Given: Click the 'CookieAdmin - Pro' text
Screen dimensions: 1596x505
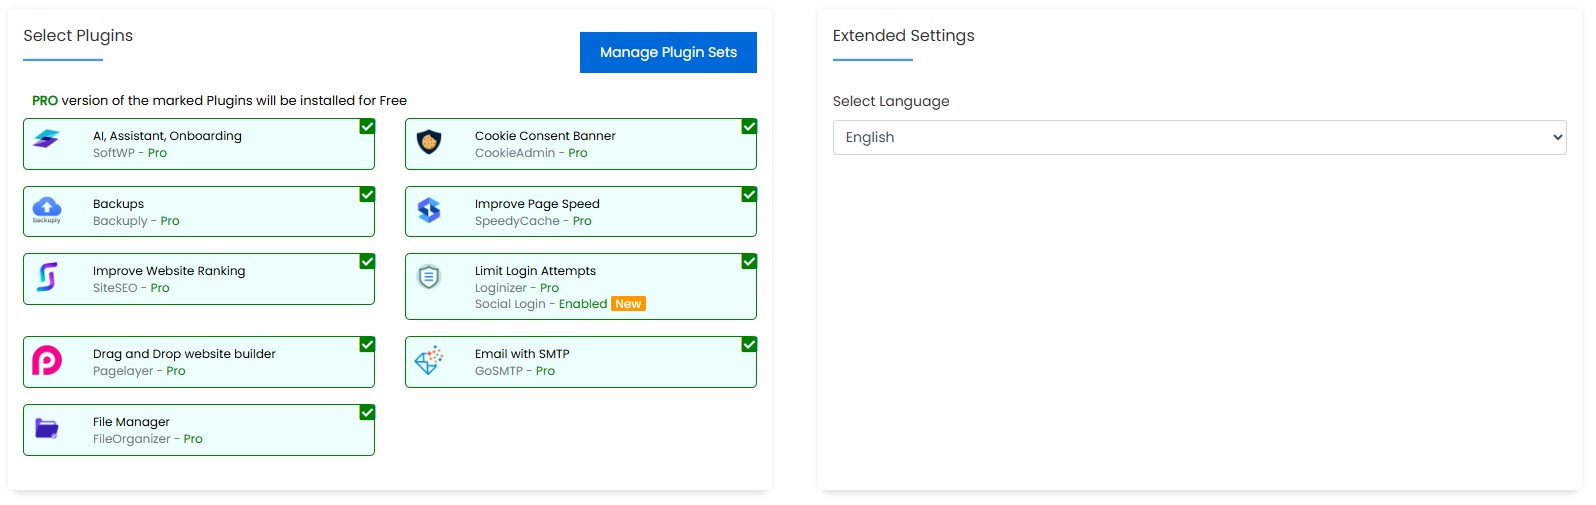Looking at the screenshot, I should point(531,153).
